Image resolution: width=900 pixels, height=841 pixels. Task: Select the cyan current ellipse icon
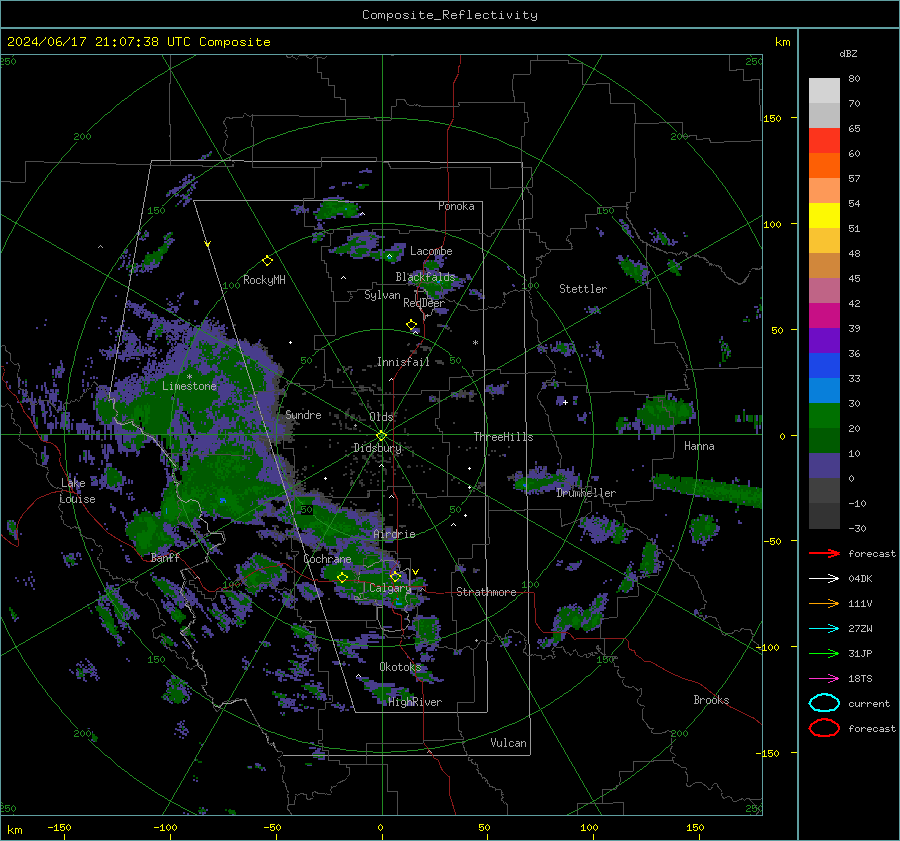point(824,703)
